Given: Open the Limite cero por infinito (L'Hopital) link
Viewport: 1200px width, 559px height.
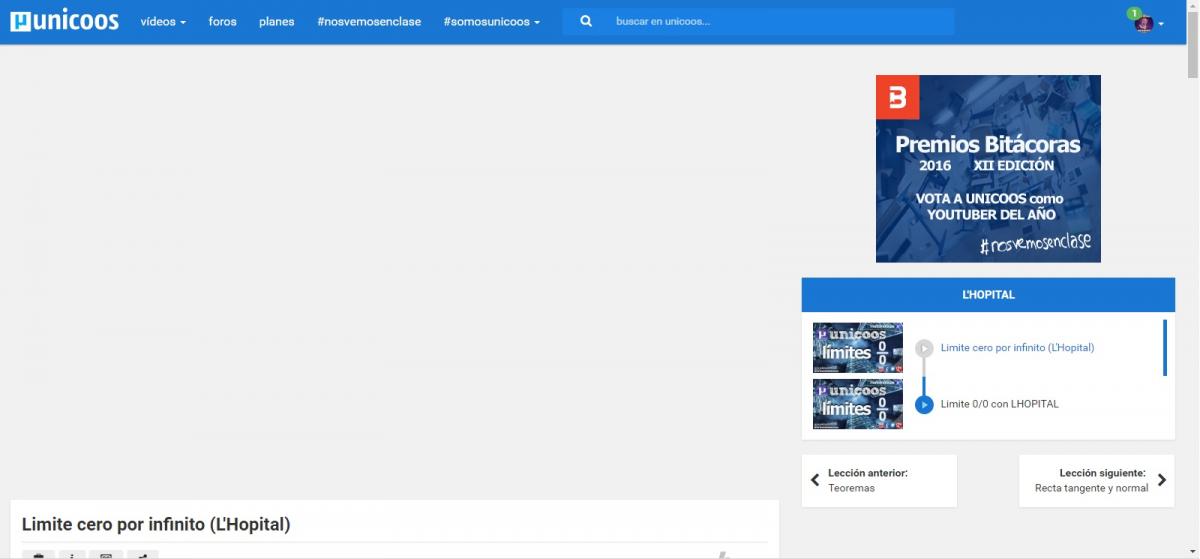Looking at the screenshot, I should (1017, 348).
